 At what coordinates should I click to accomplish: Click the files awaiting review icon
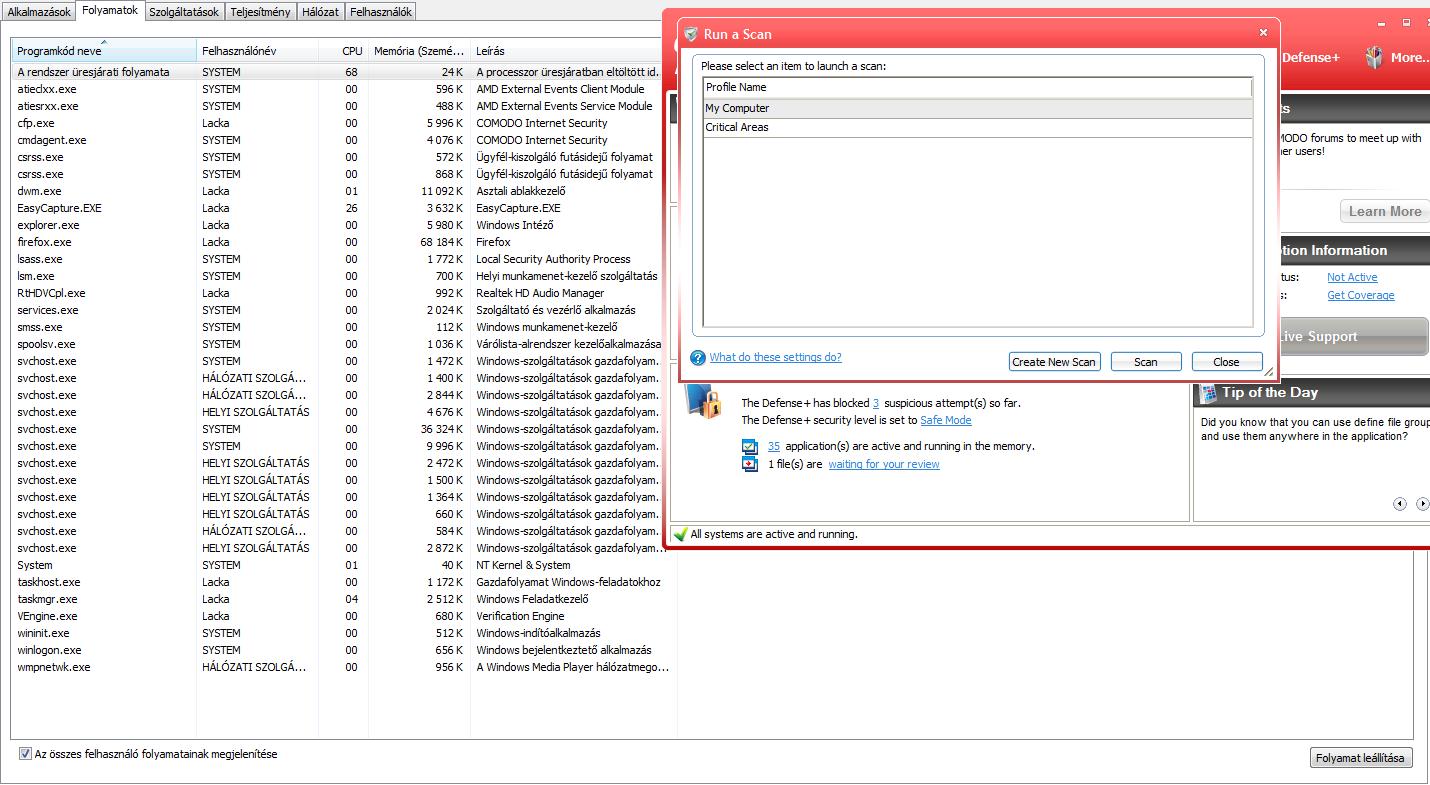coord(750,464)
